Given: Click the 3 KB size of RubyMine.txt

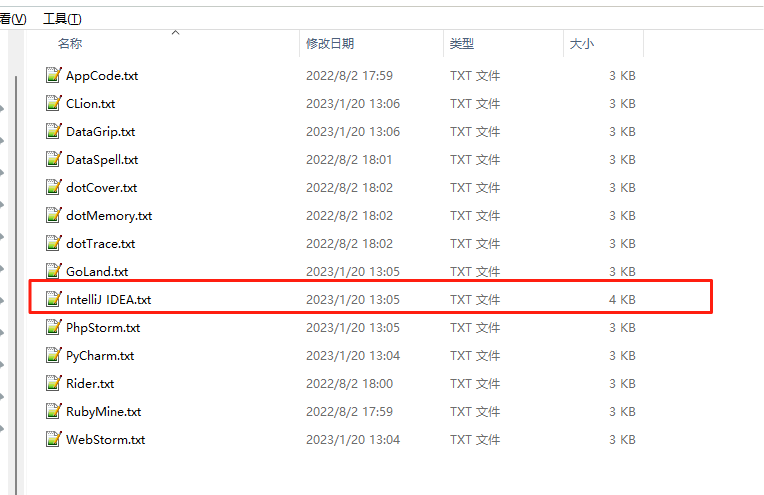Looking at the screenshot, I should 622,412.
